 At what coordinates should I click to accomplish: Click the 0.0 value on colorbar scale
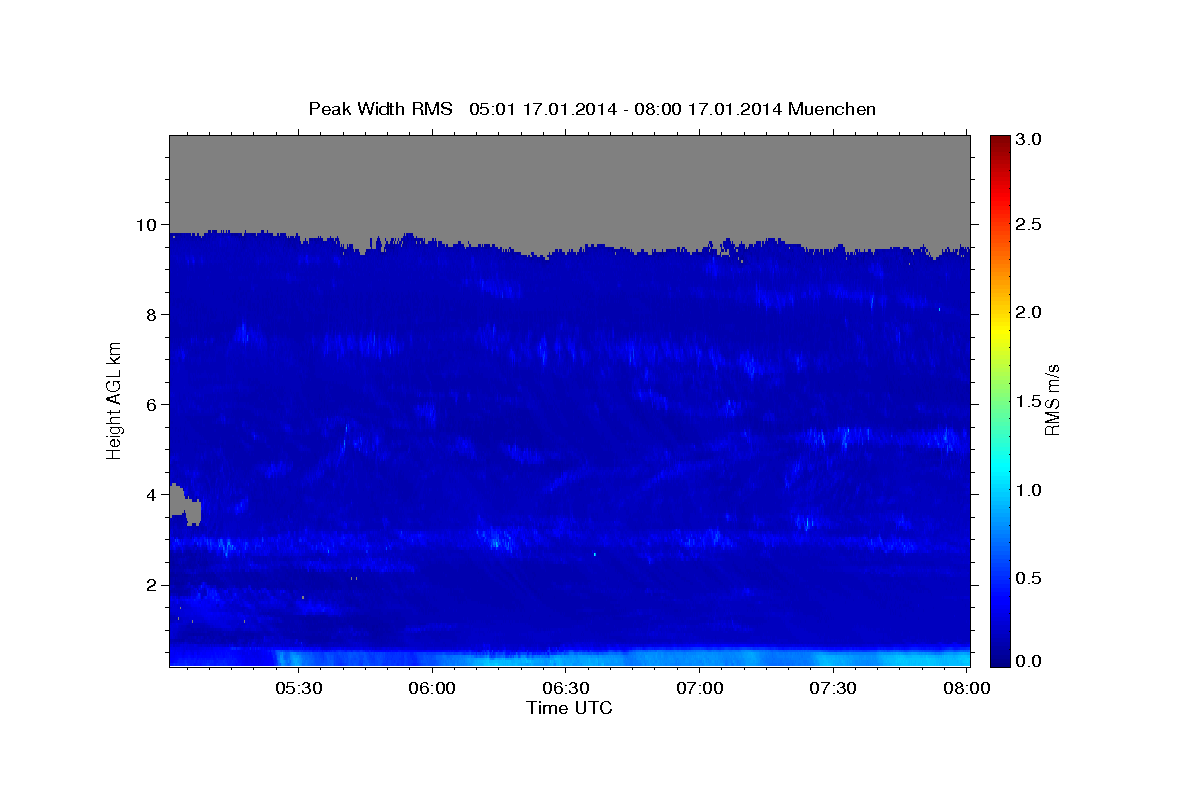pyautogui.click(x=1030, y=661)
